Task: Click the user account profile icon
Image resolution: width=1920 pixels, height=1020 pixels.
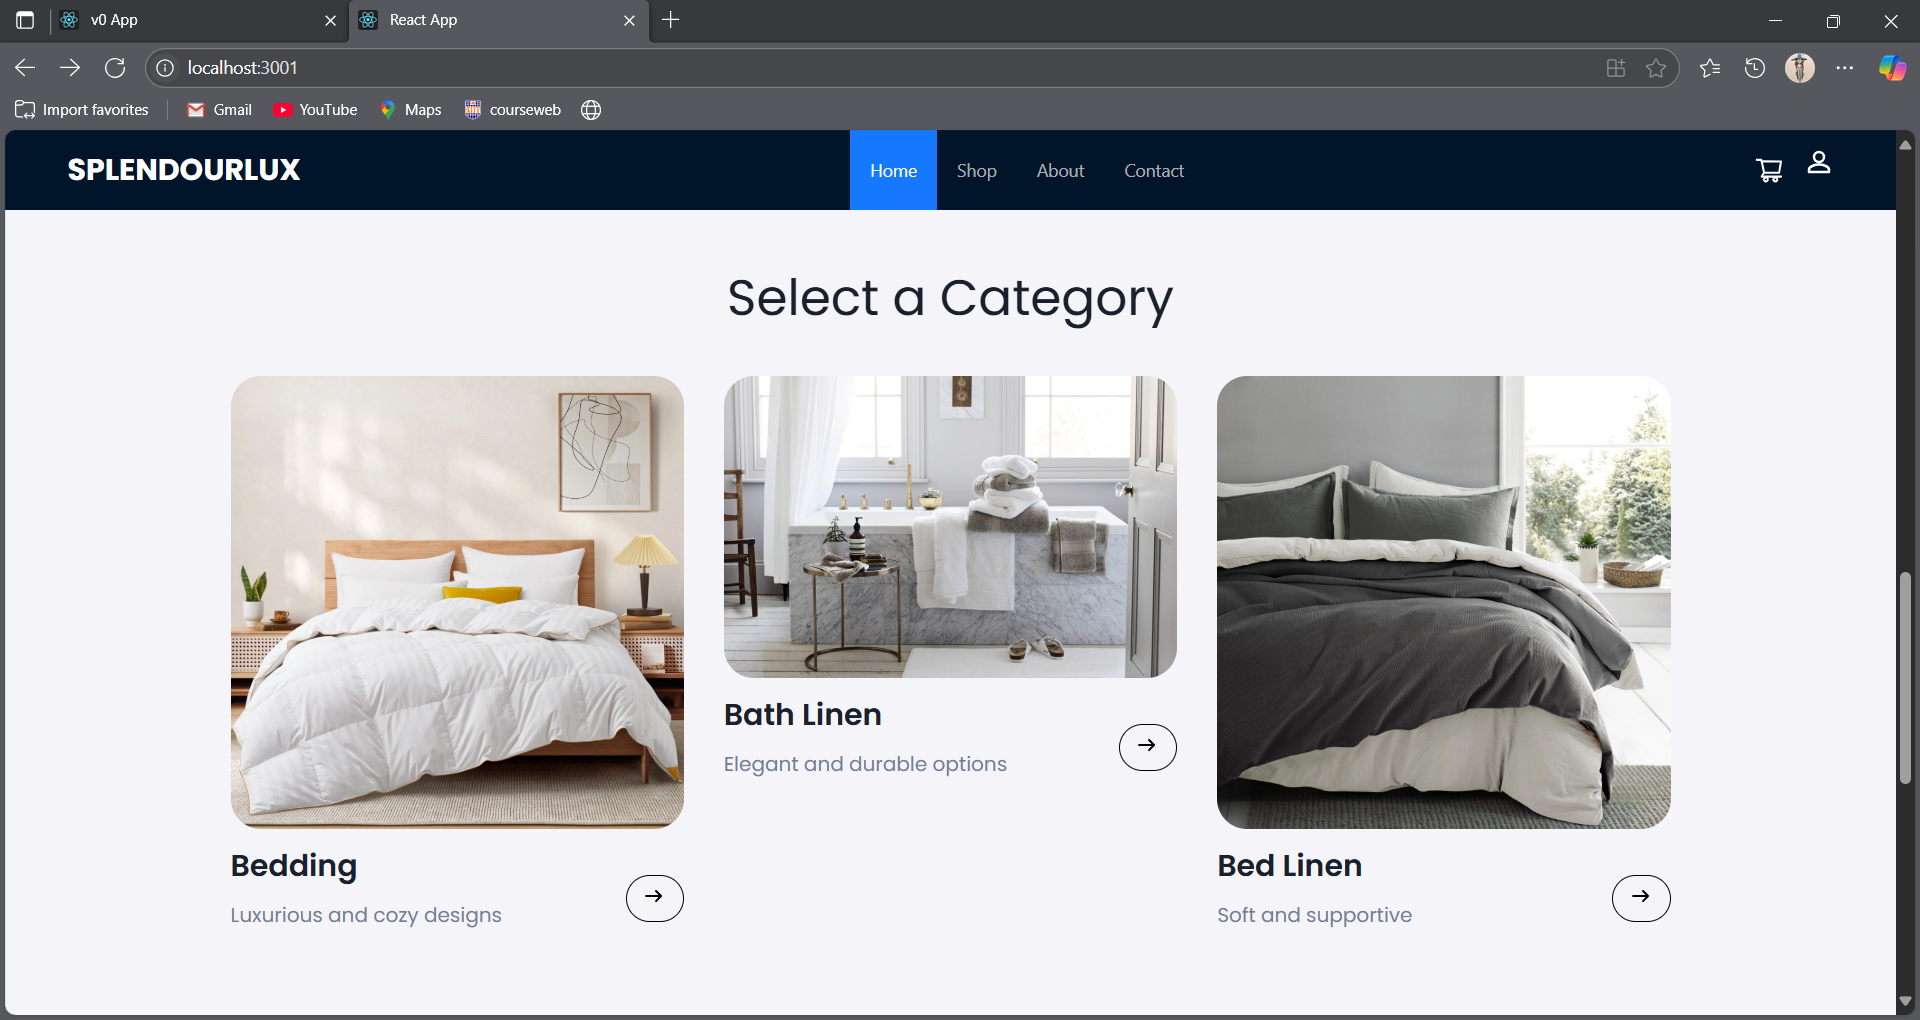Action: tap(1818, 163)
